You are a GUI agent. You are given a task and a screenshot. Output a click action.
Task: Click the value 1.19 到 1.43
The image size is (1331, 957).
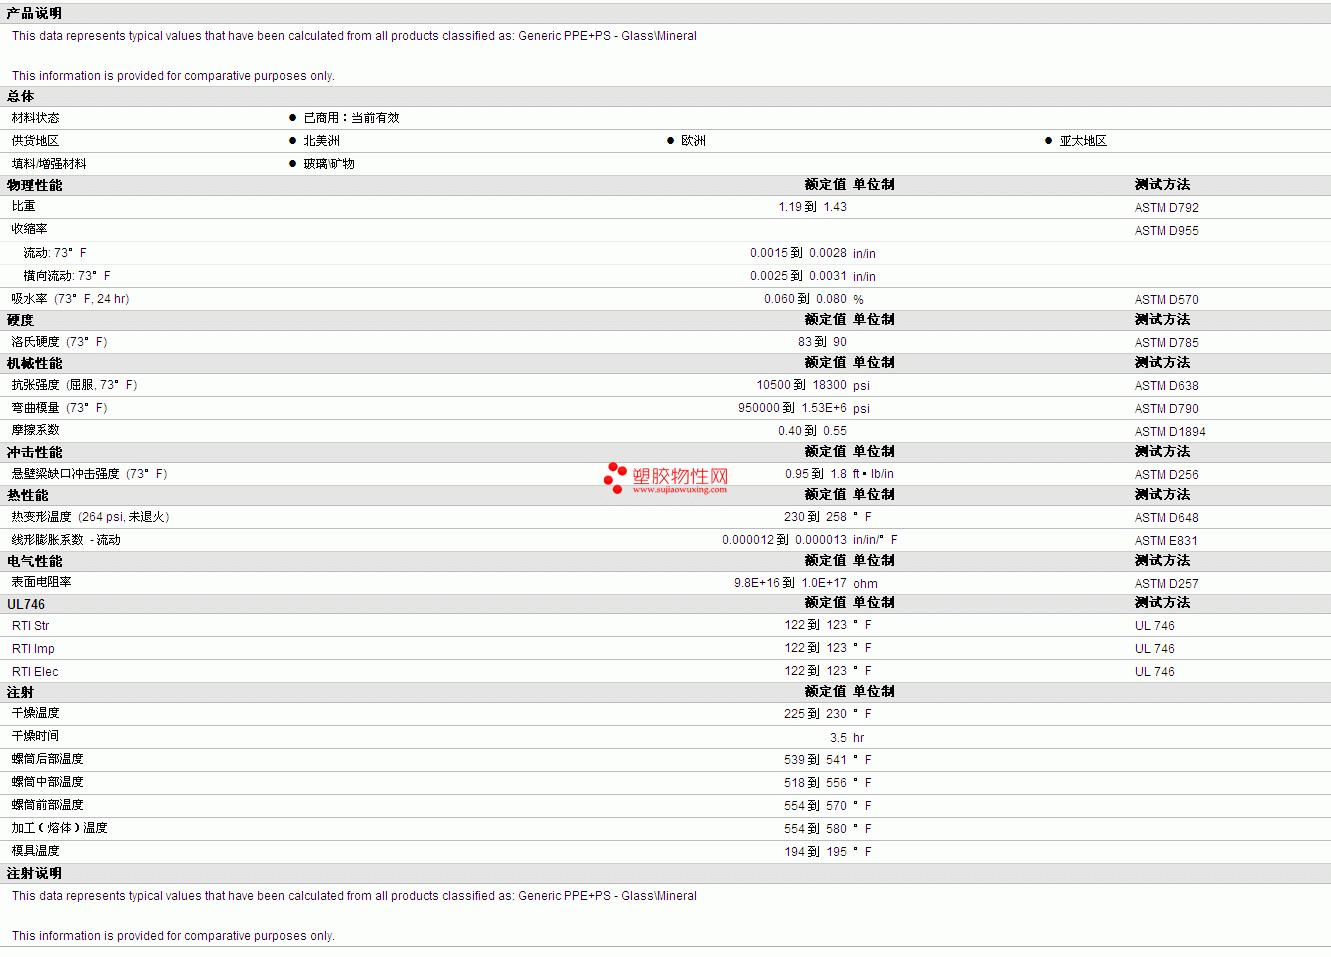[812, 207]
